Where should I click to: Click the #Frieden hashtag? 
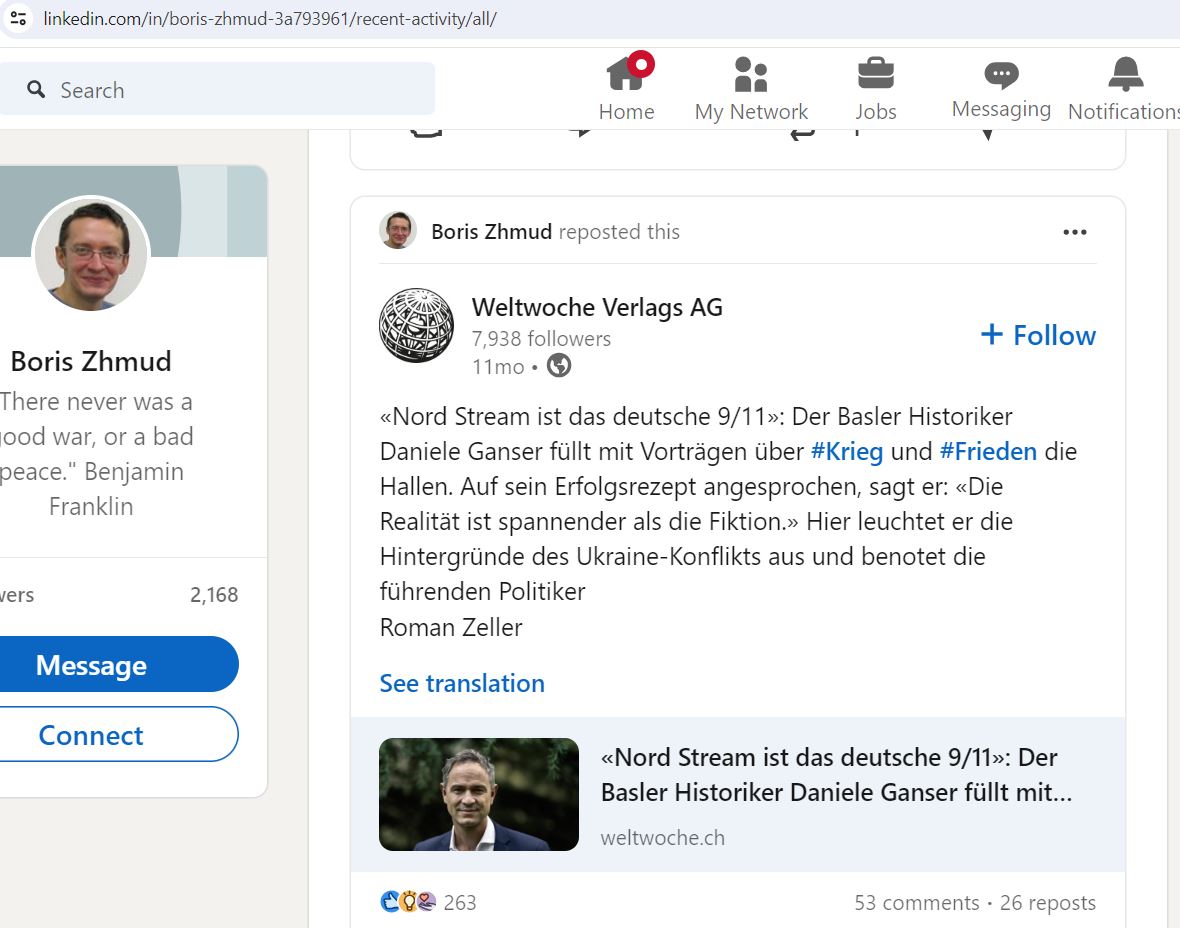pyautogui.click(x=988, y=452)
